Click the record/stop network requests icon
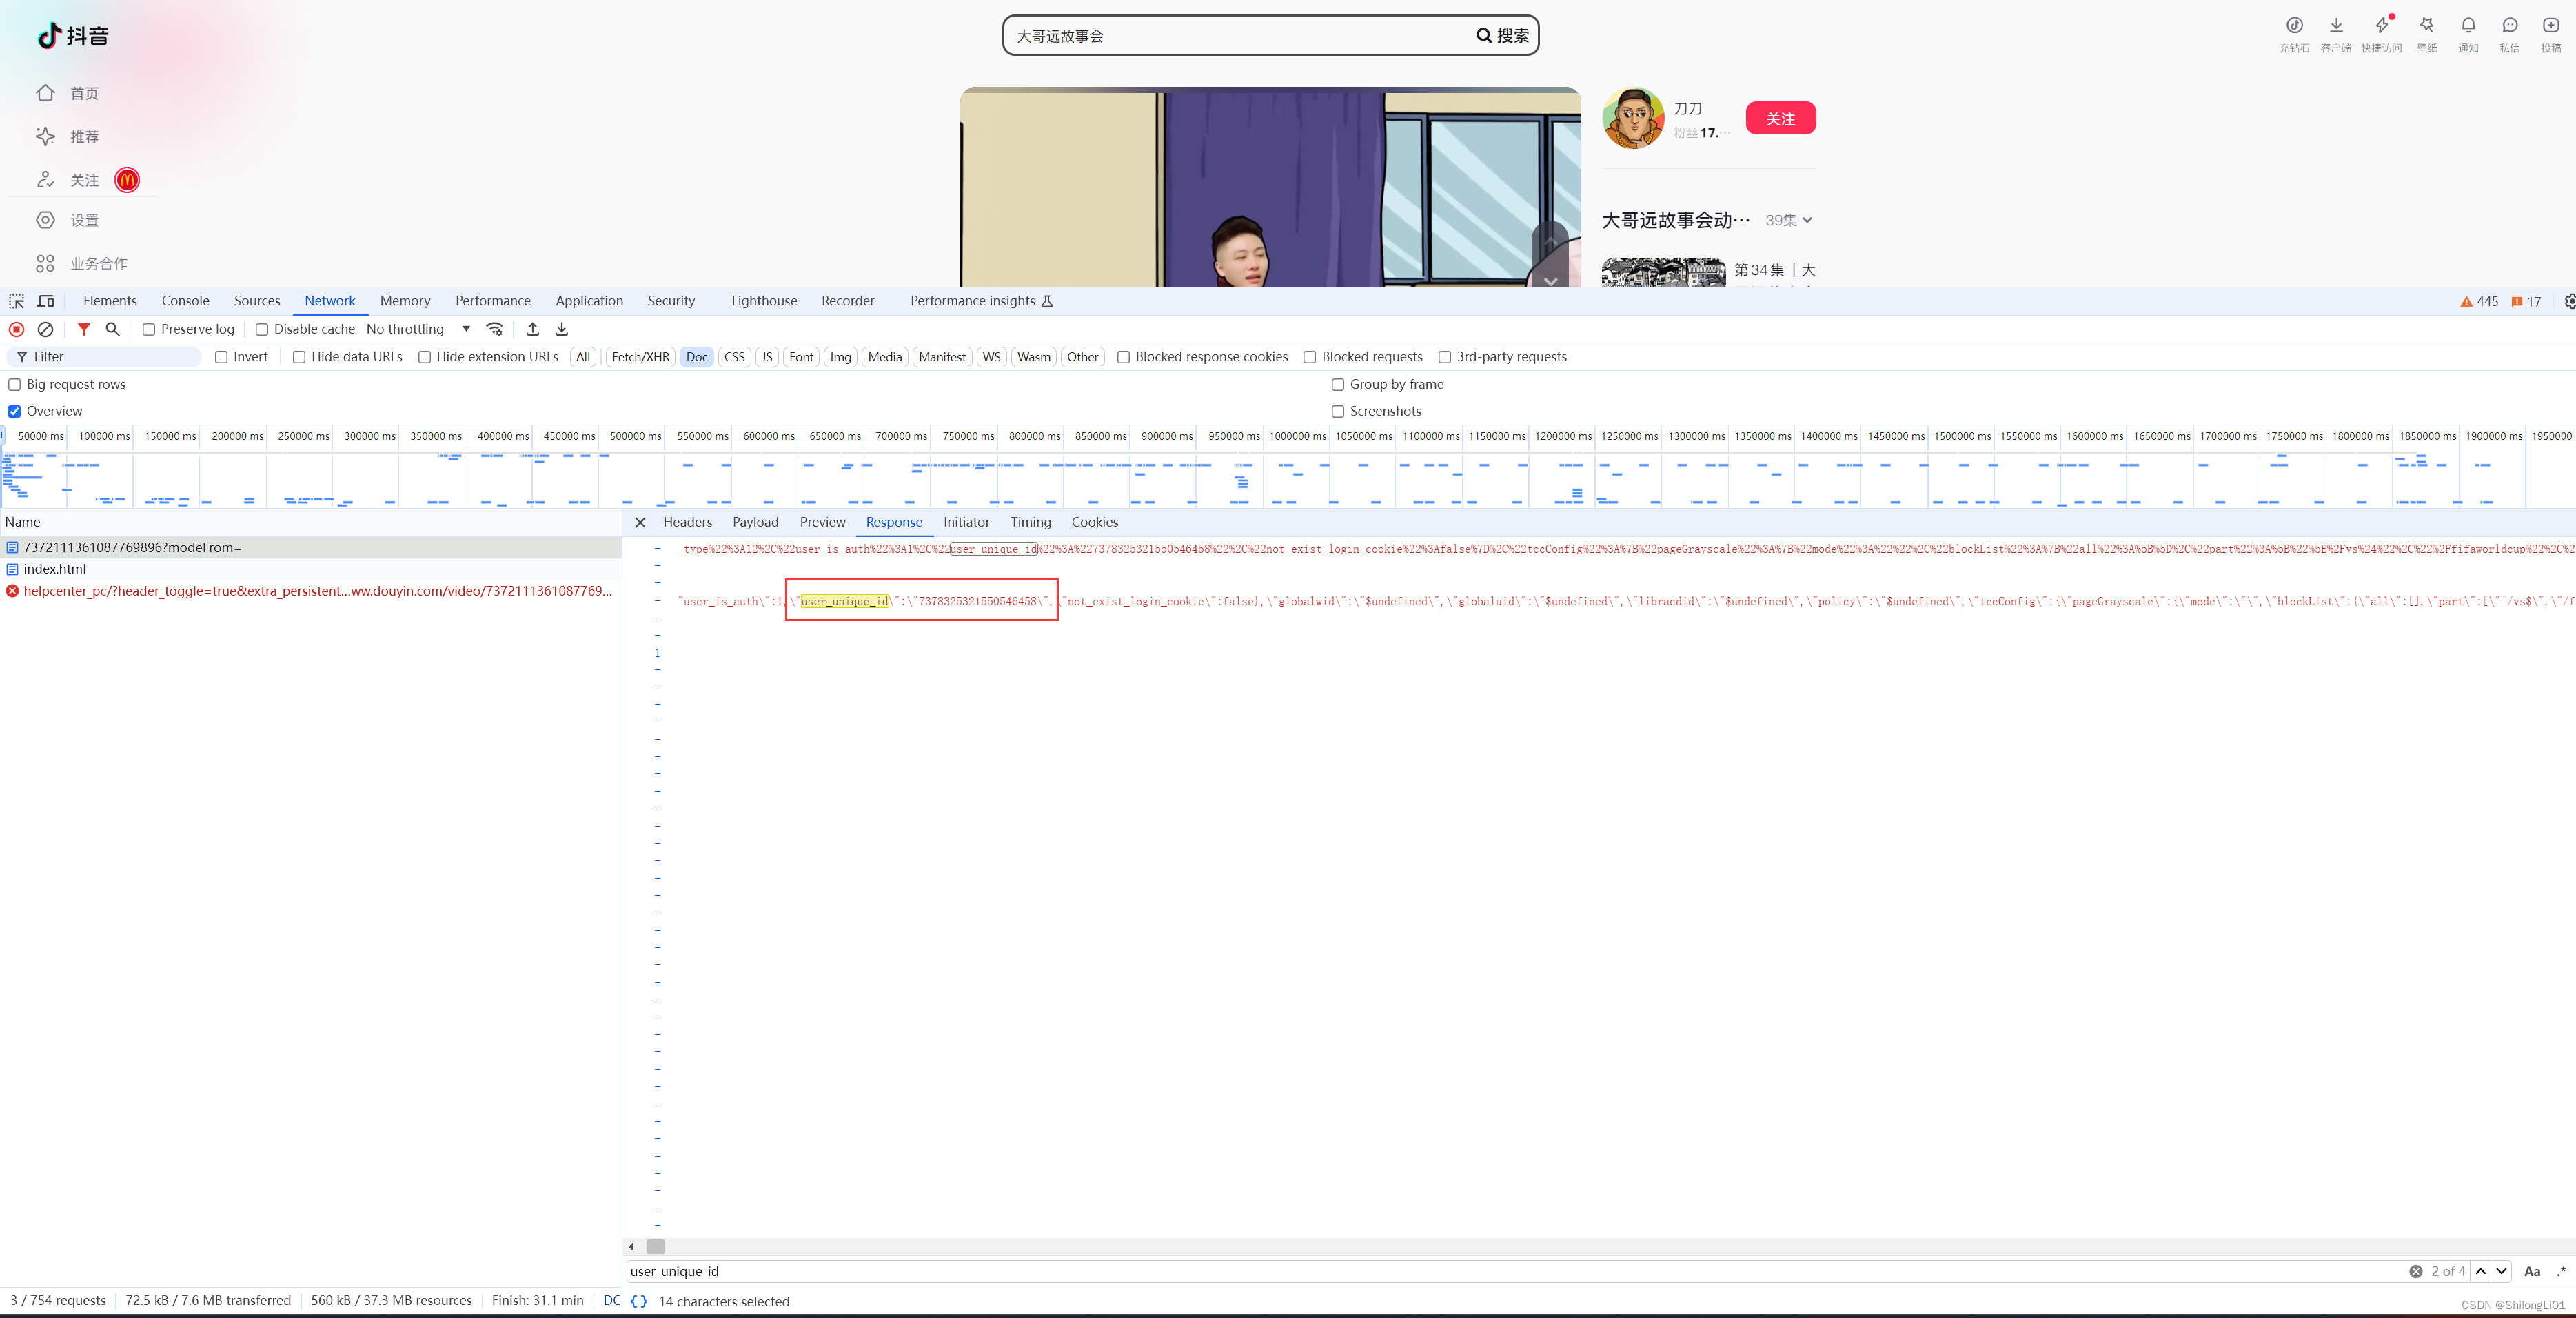The height and width of the screenshot is (1318, 2576). point(17,328)
